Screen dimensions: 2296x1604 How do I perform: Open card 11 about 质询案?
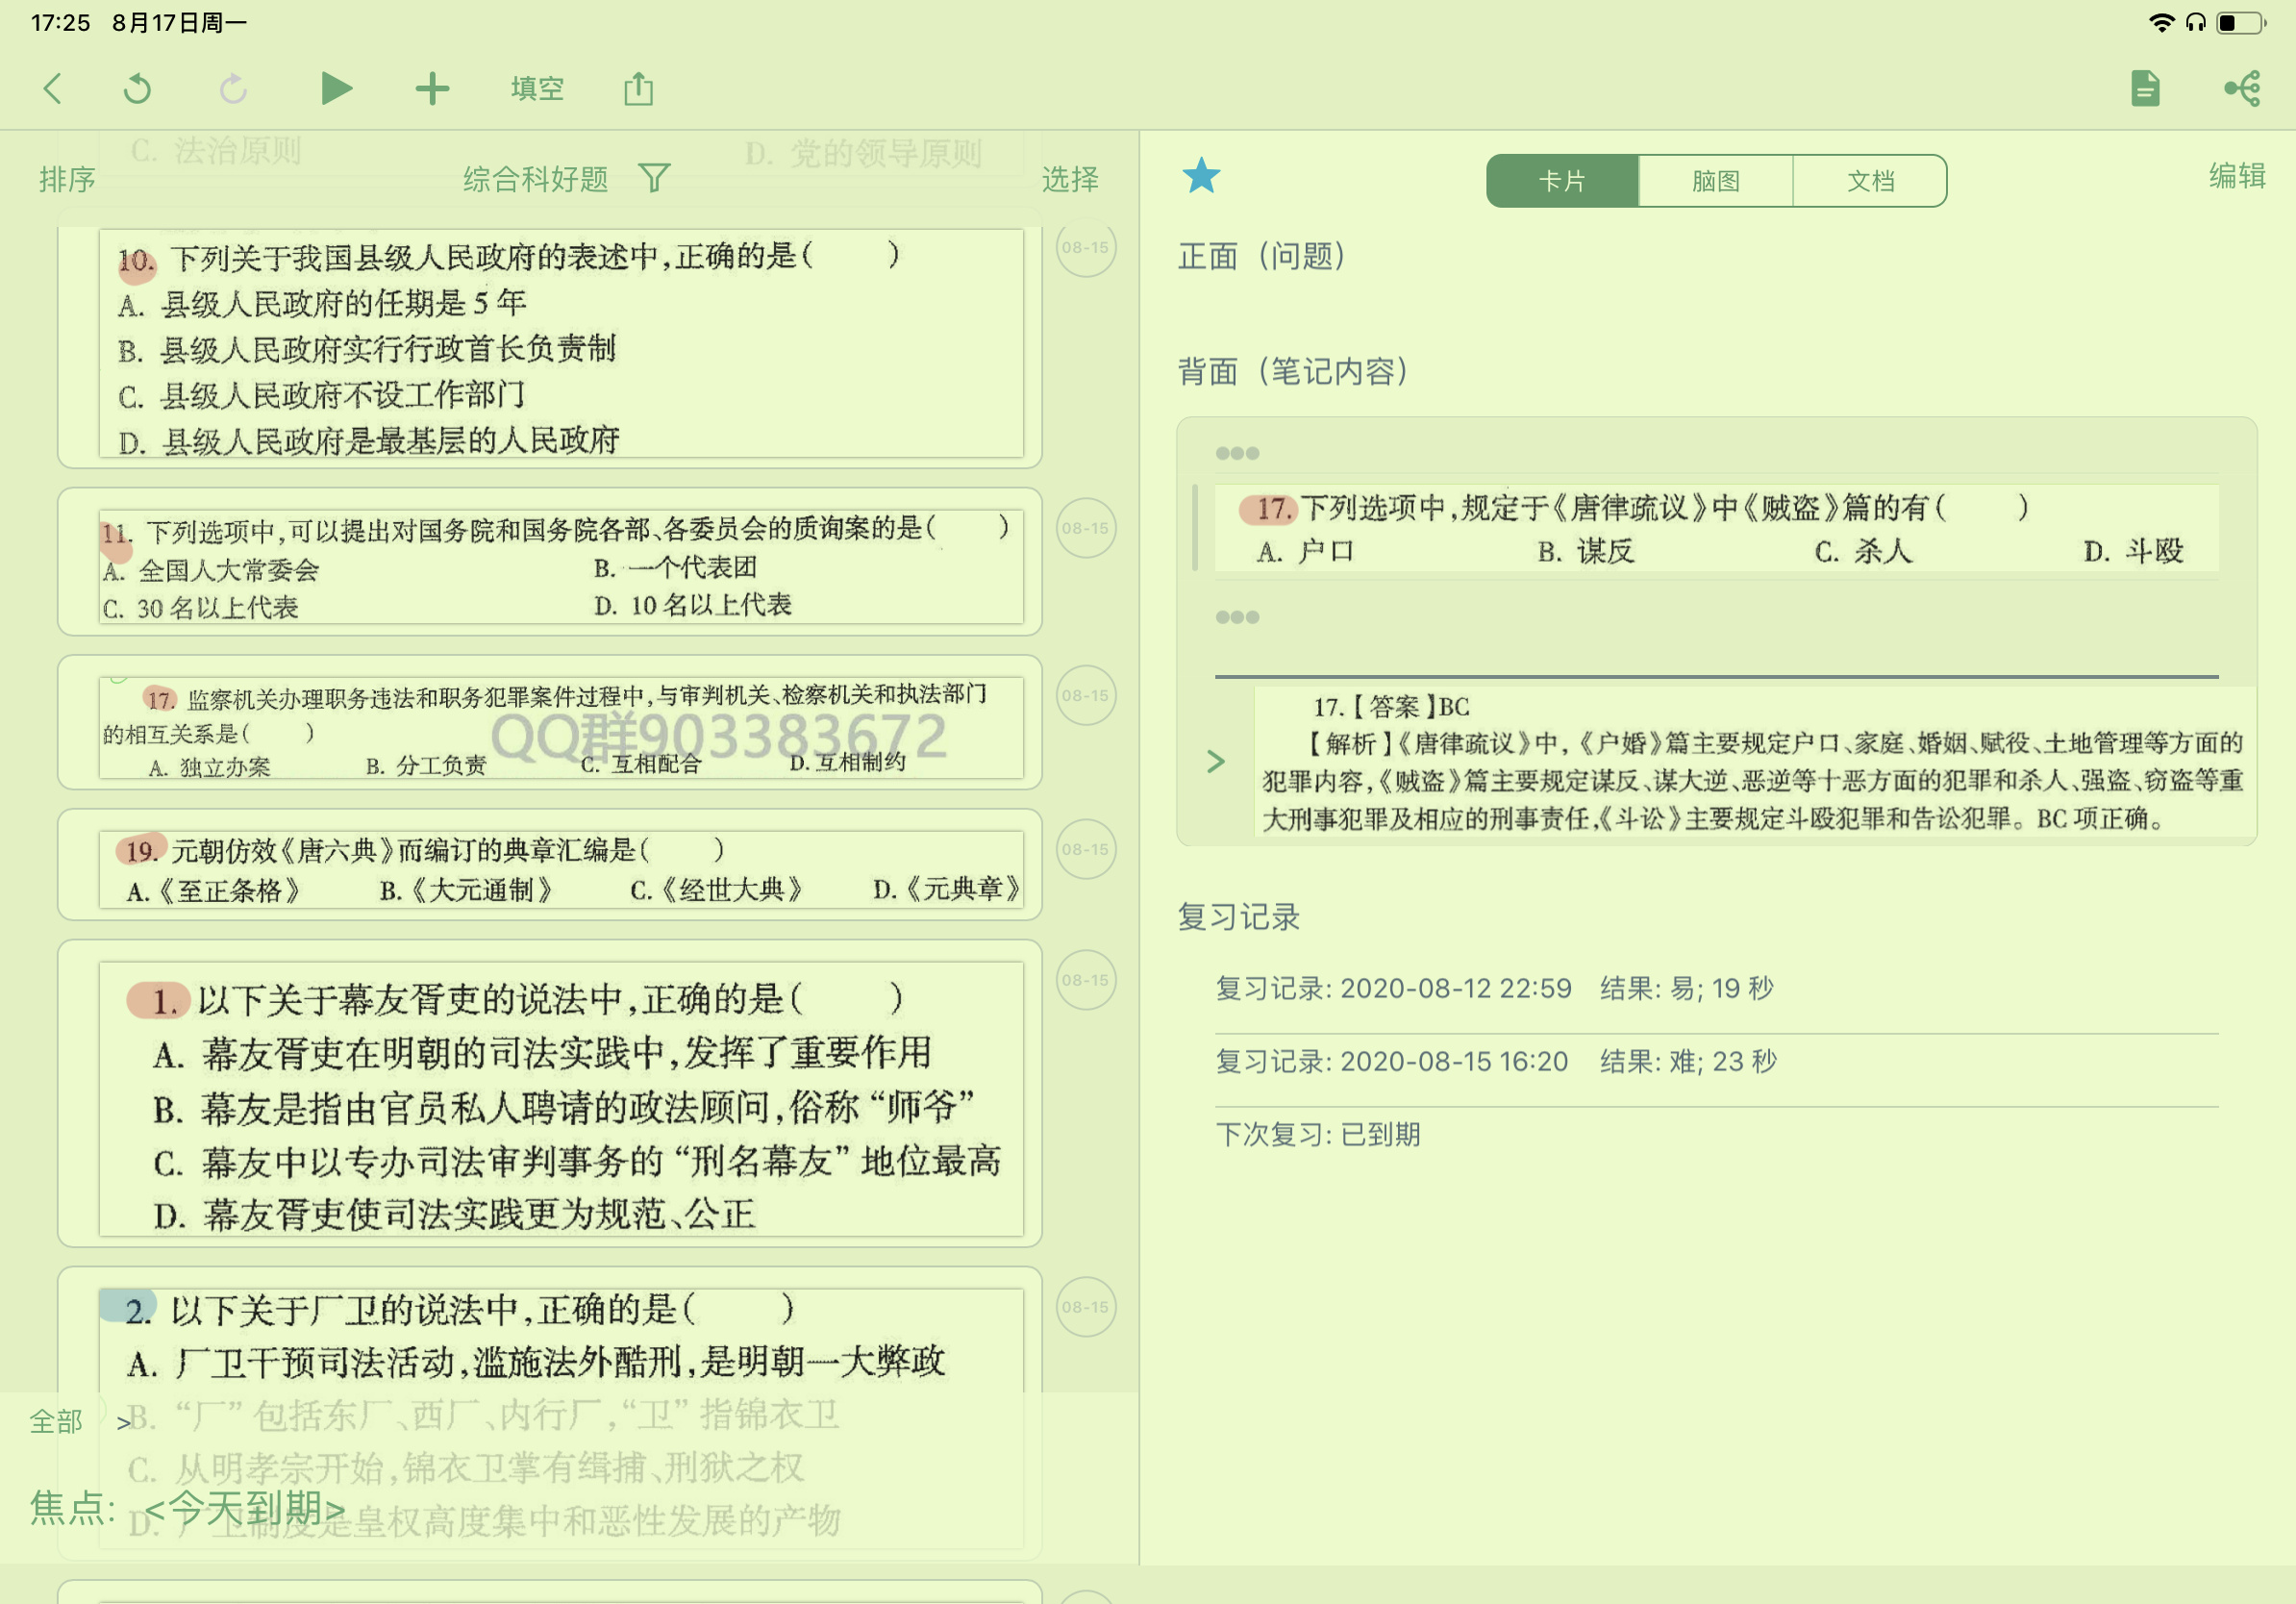[x=550, y=562]
